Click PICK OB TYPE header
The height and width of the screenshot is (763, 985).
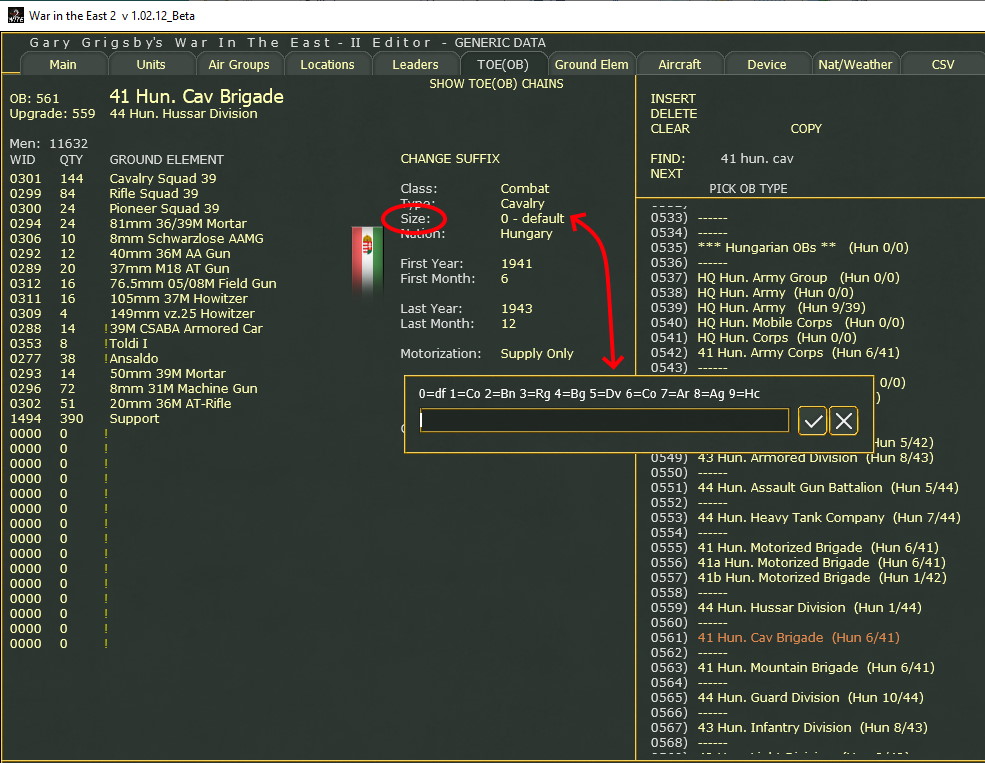tap(748, 188)
